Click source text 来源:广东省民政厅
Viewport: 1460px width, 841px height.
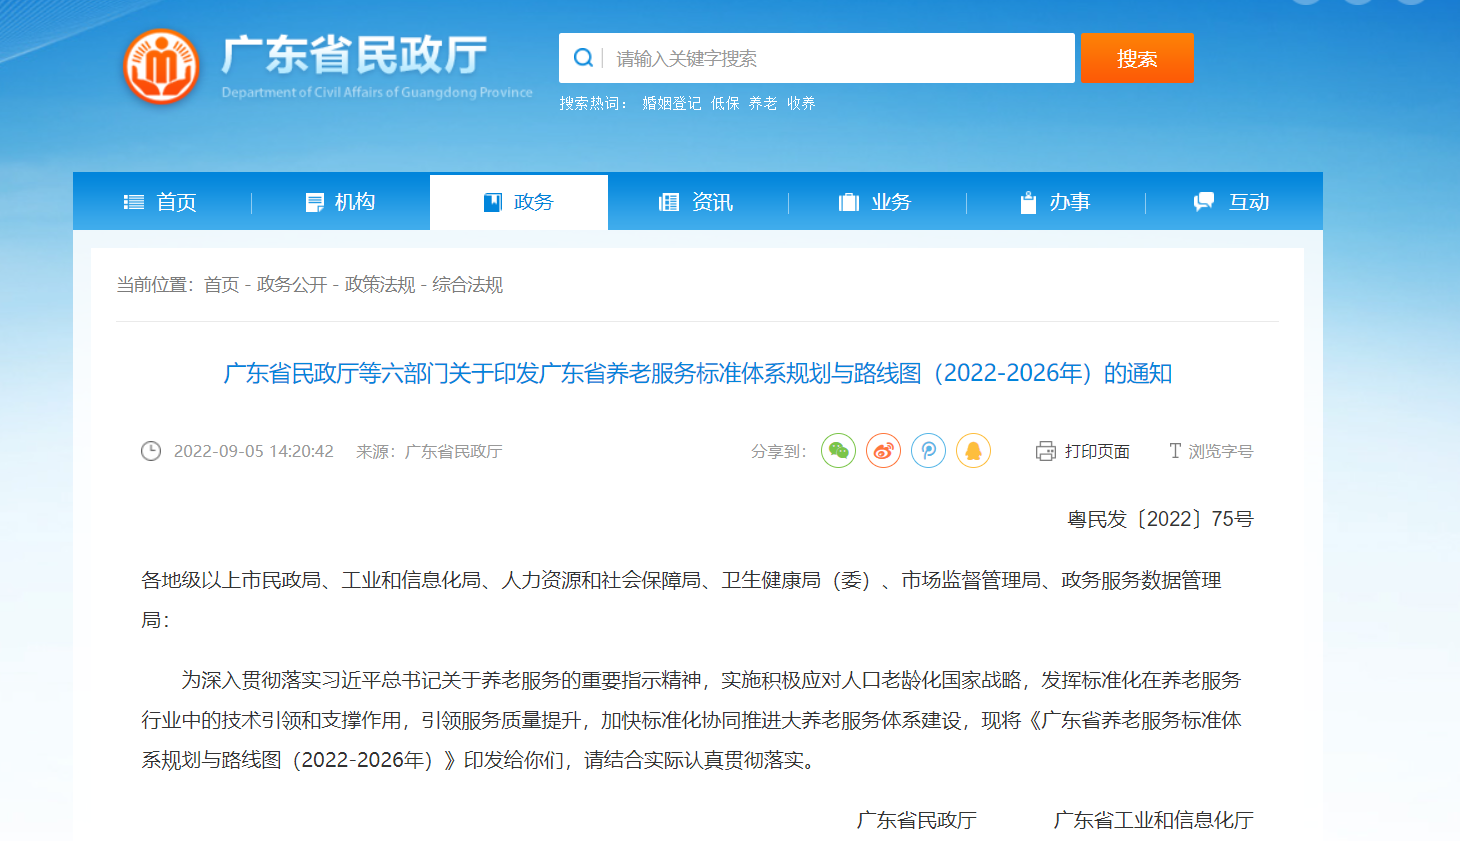429,451
